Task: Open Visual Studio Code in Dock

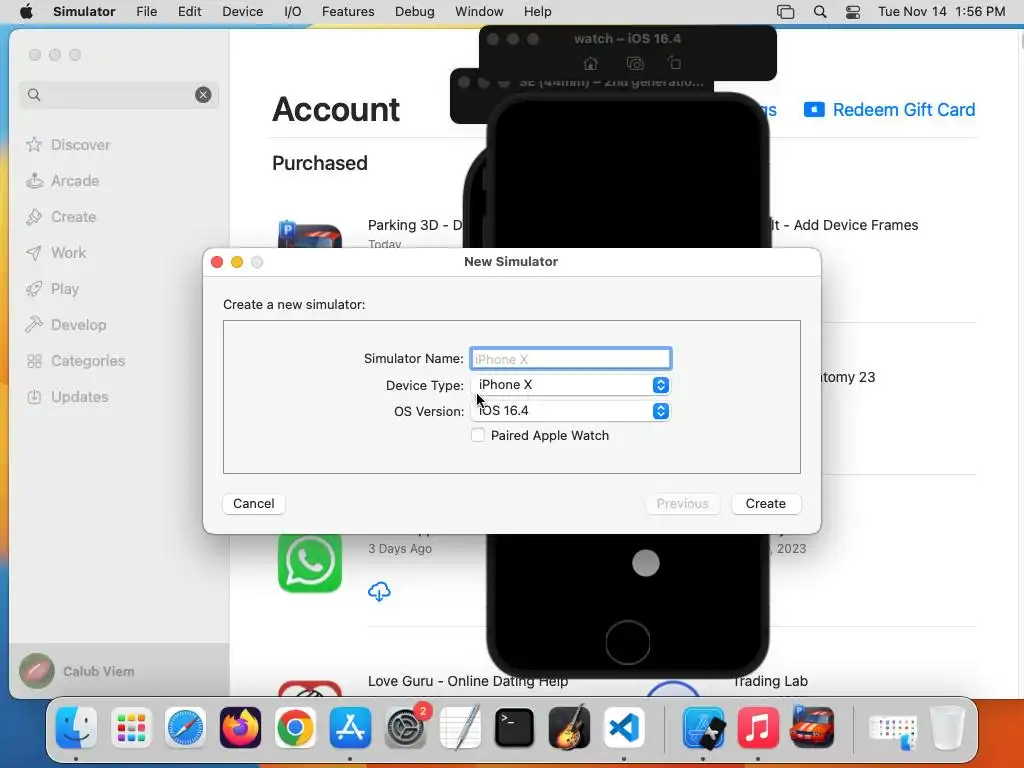Action: [x=624, y=728]
